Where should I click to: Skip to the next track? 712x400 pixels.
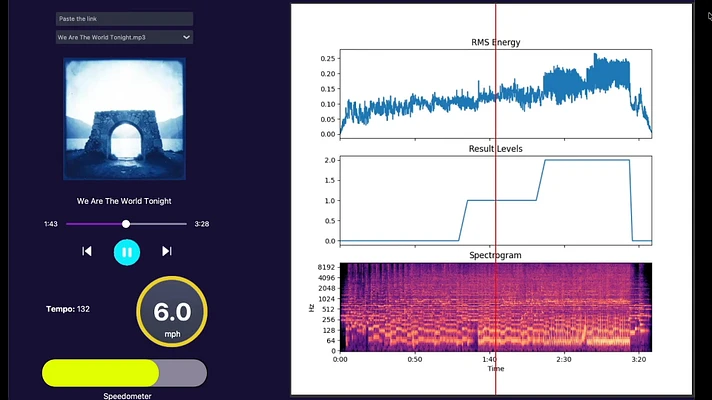[x=167, y=251]
